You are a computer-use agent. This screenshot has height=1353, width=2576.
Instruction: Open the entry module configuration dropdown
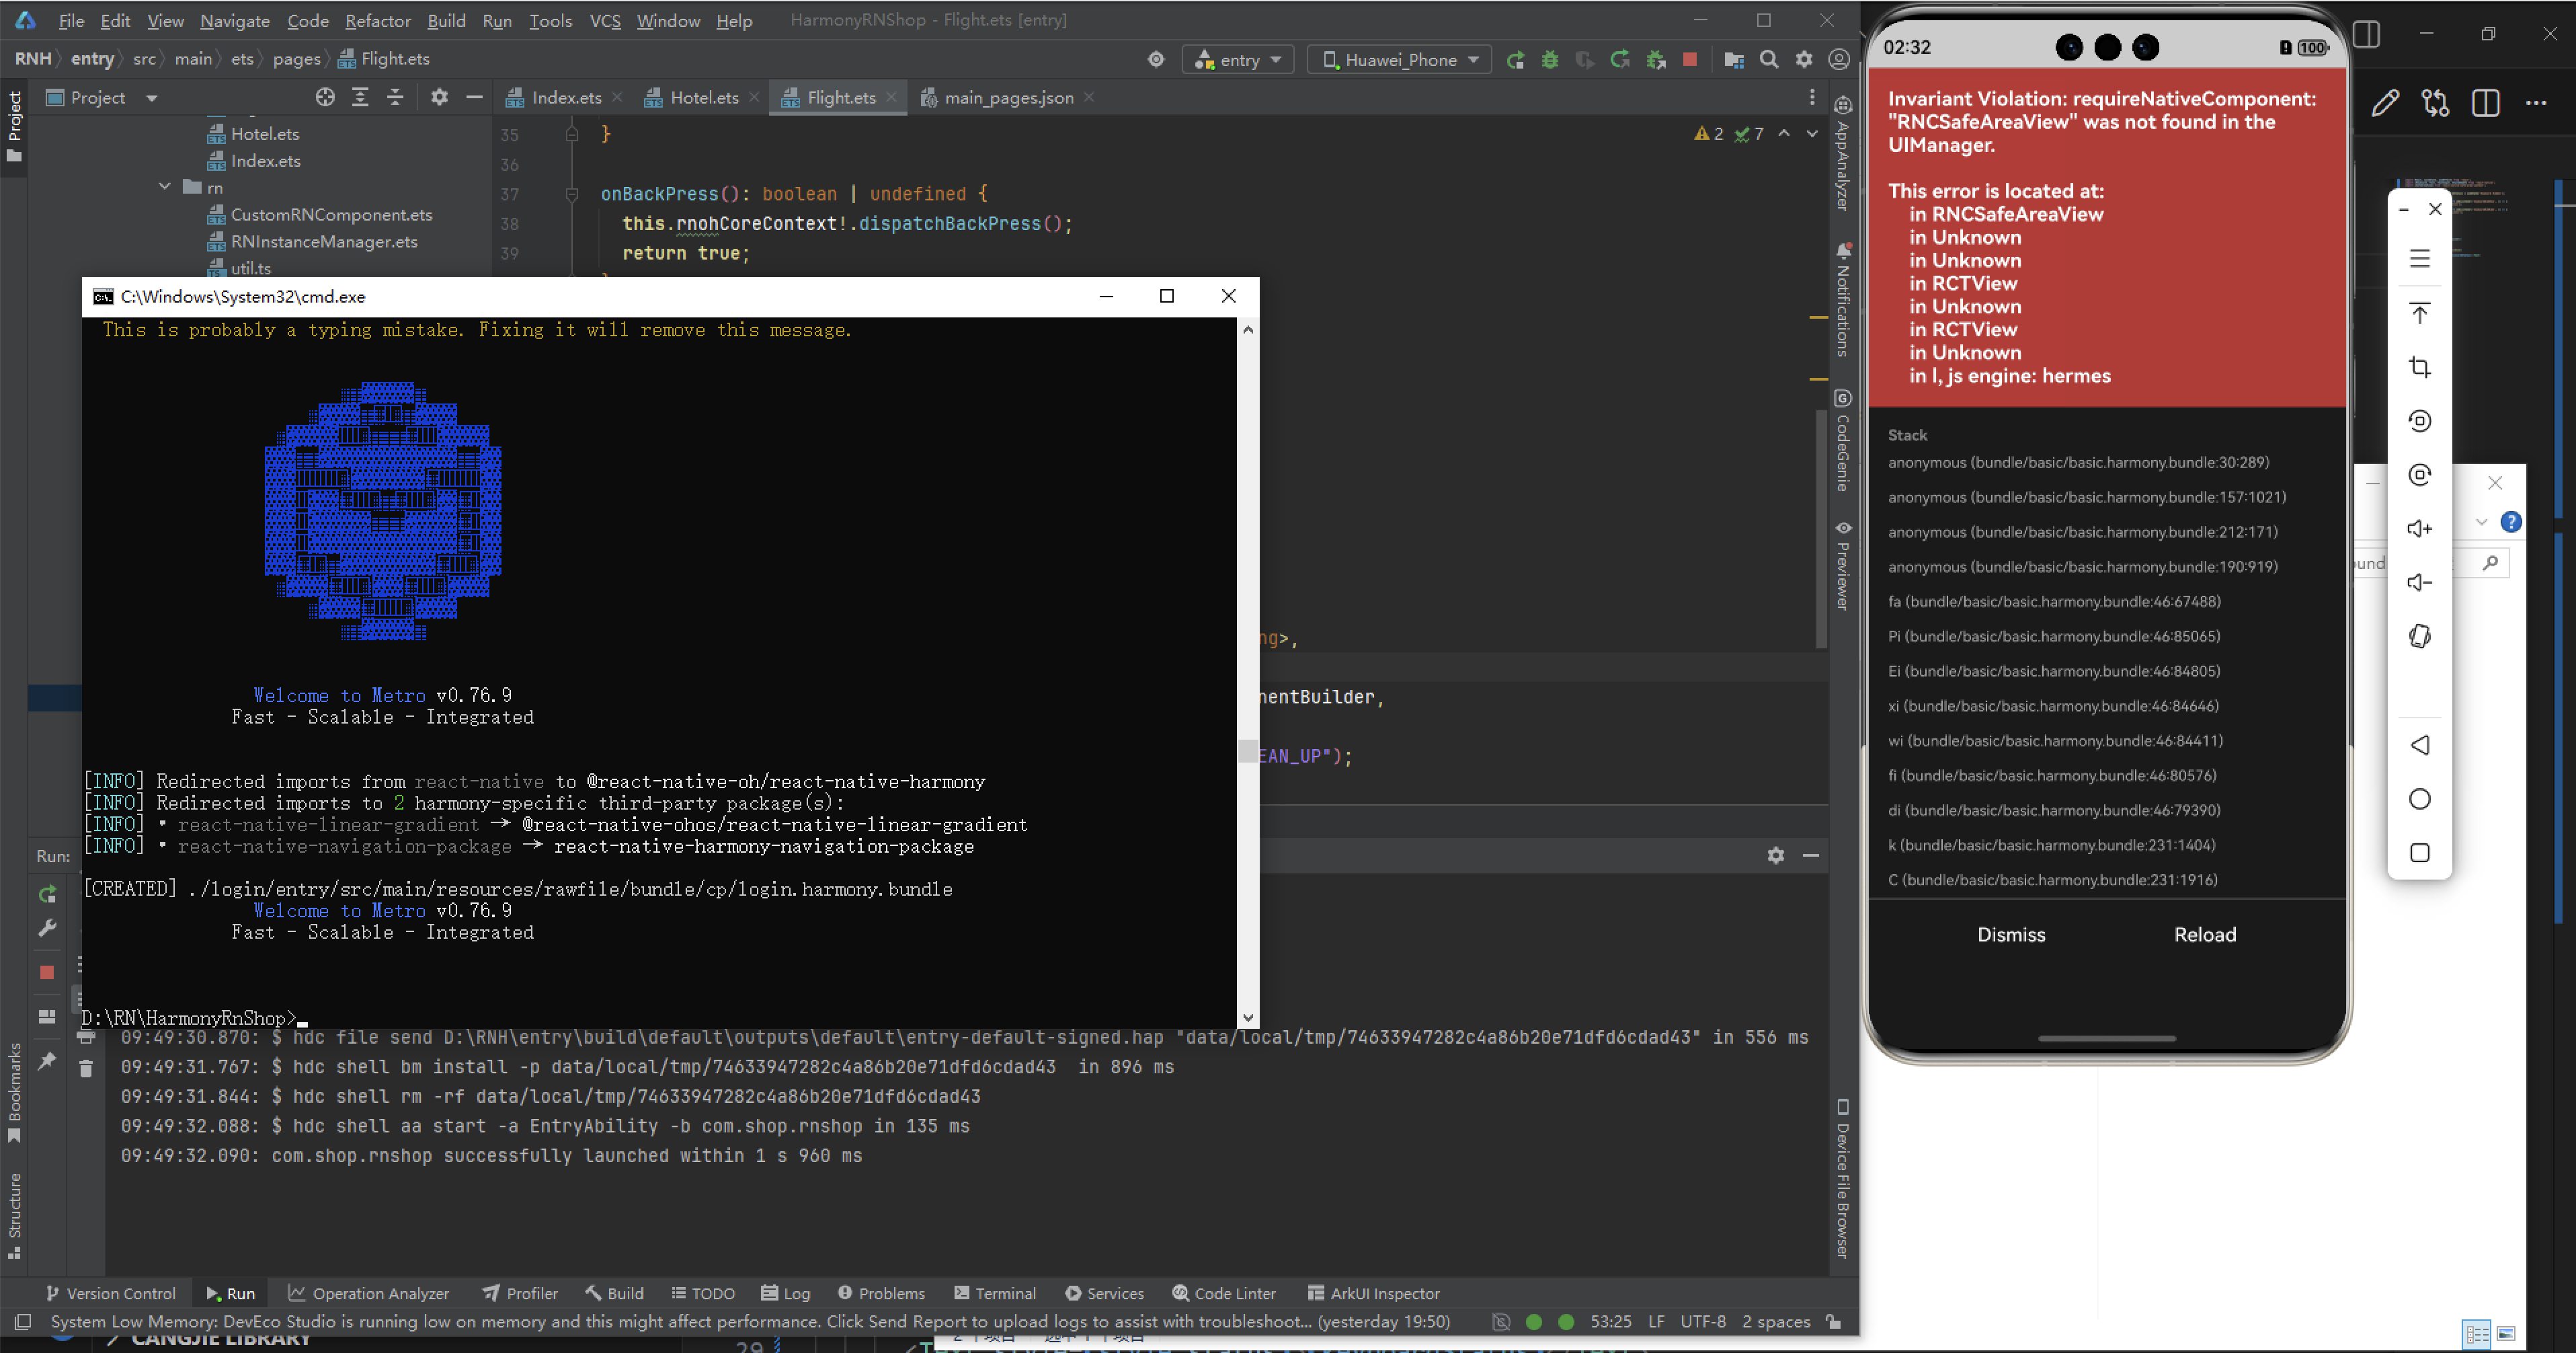[1238, 60]
